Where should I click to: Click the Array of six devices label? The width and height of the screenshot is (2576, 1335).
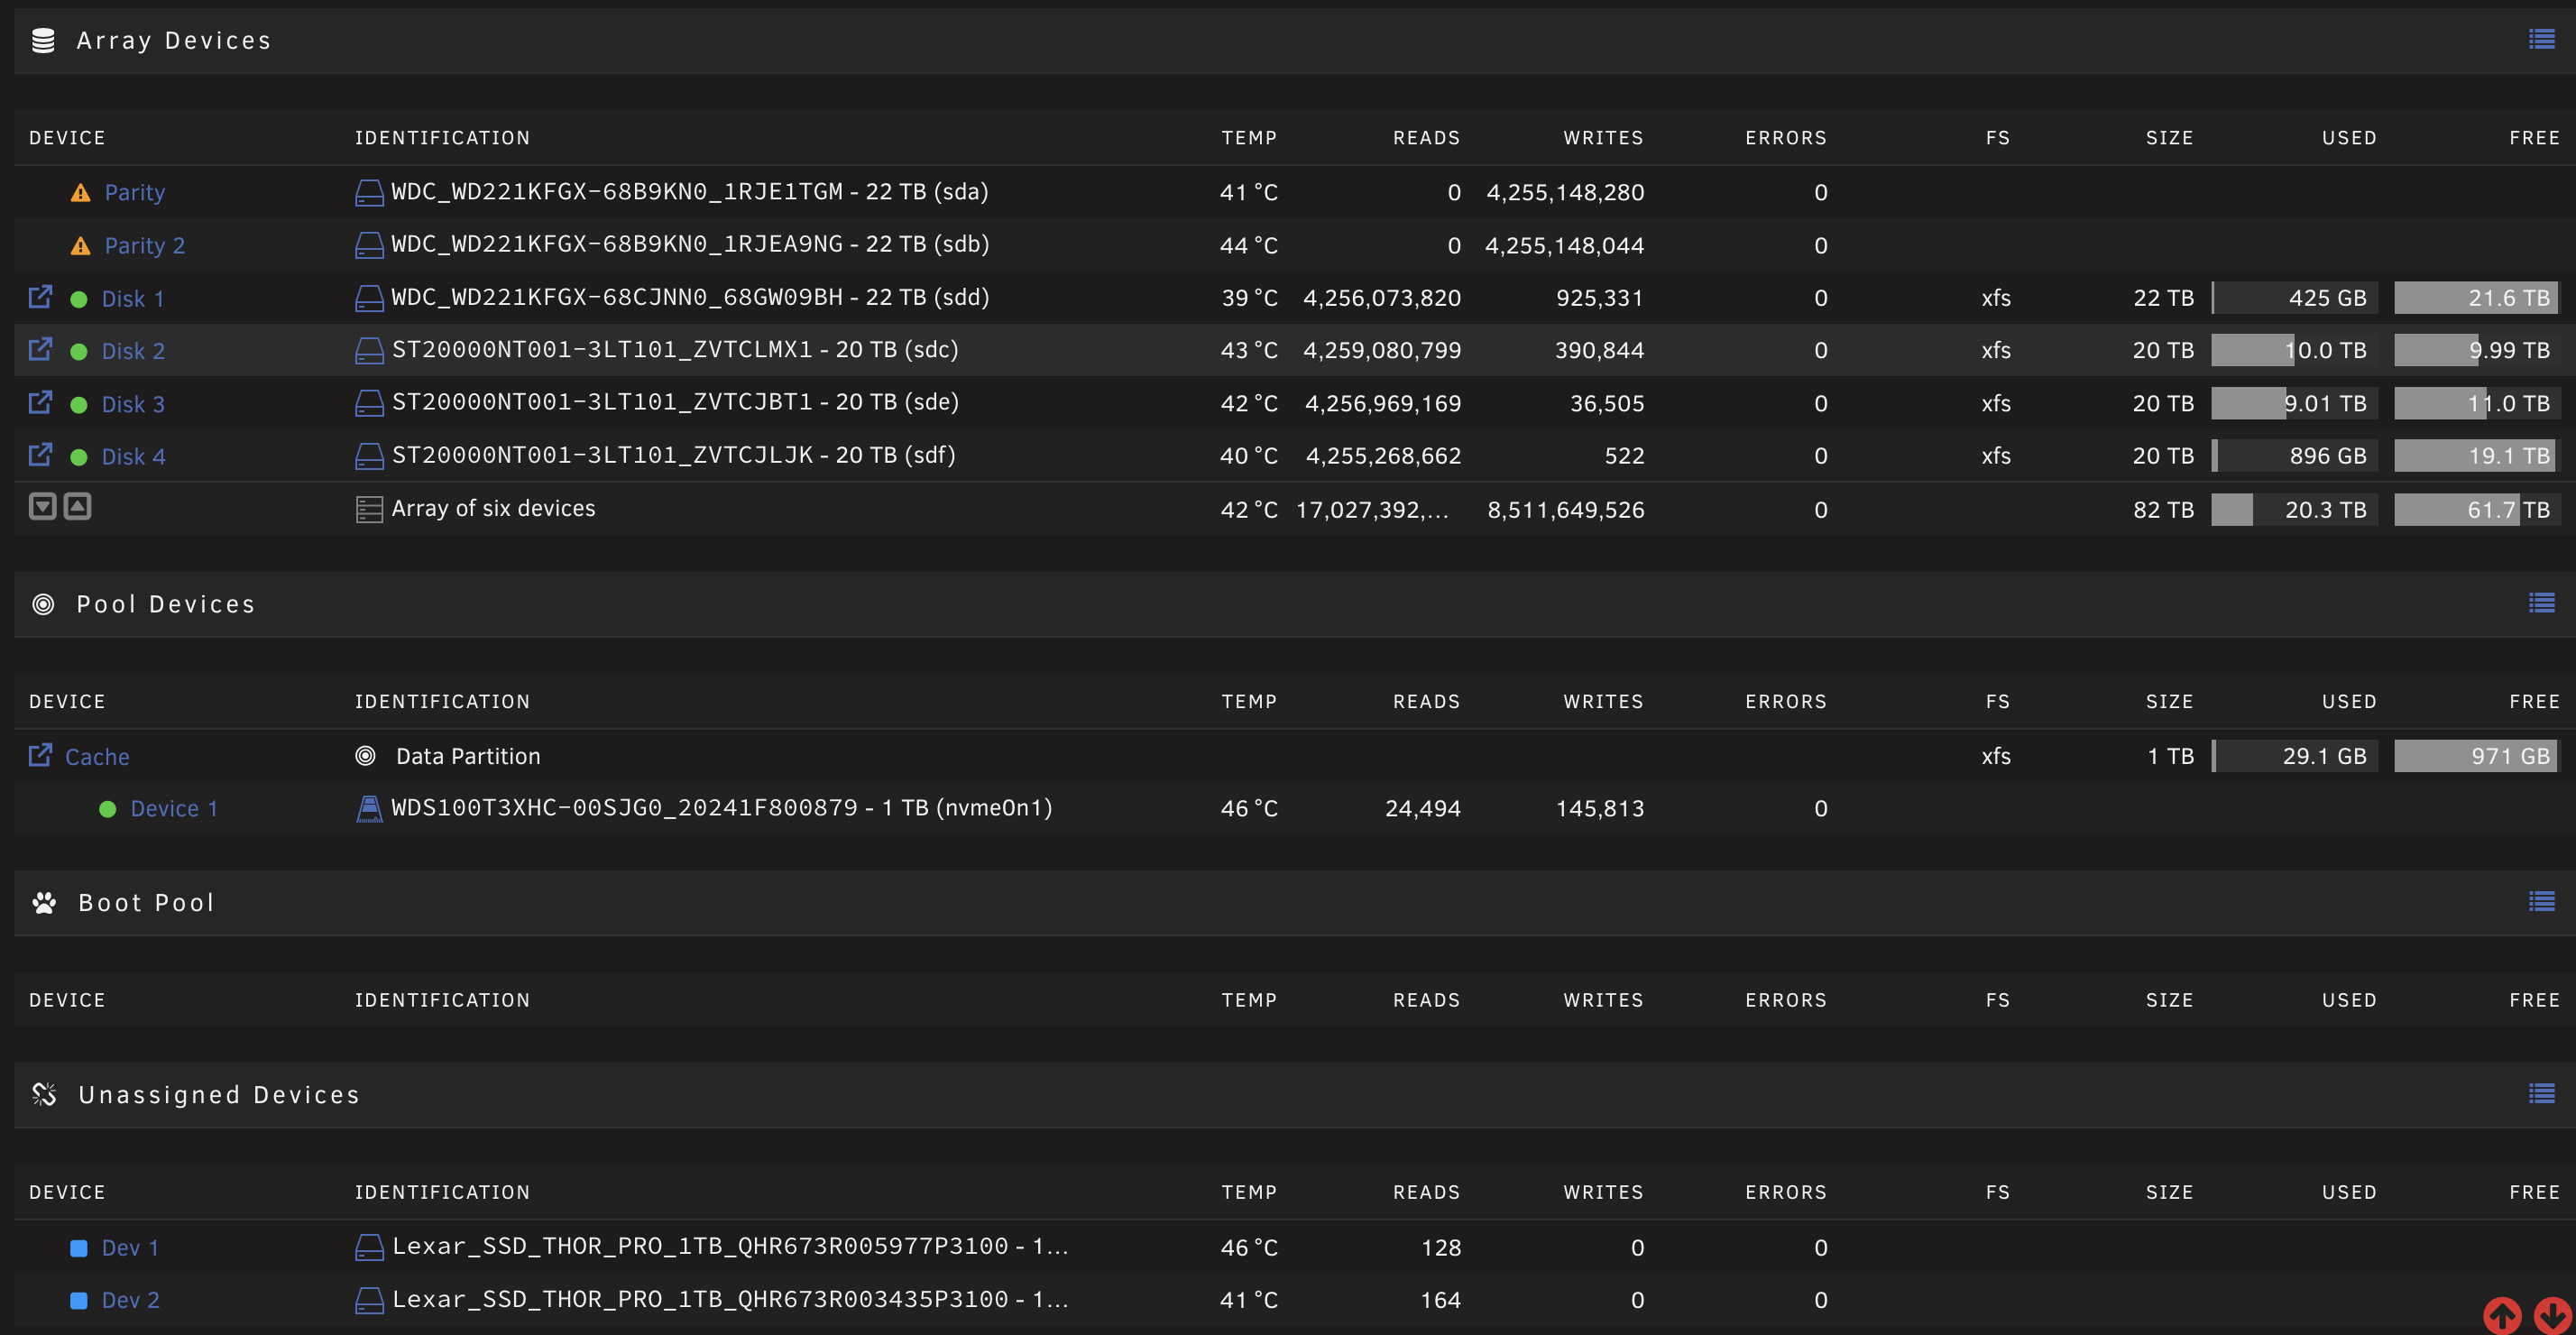(493, 509)
